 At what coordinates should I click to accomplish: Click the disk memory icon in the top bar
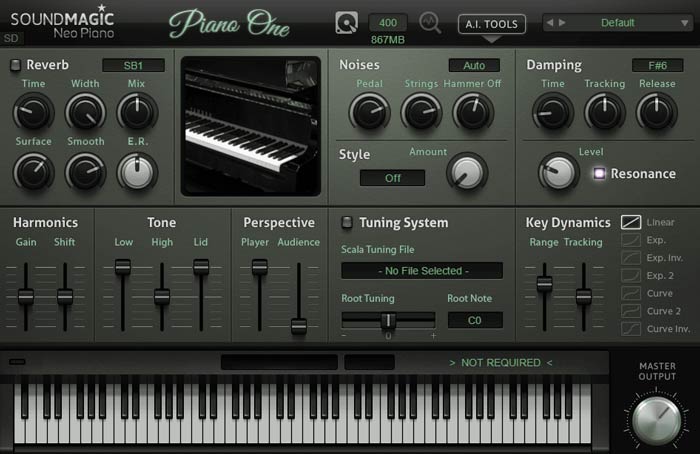tap(347, 23)
